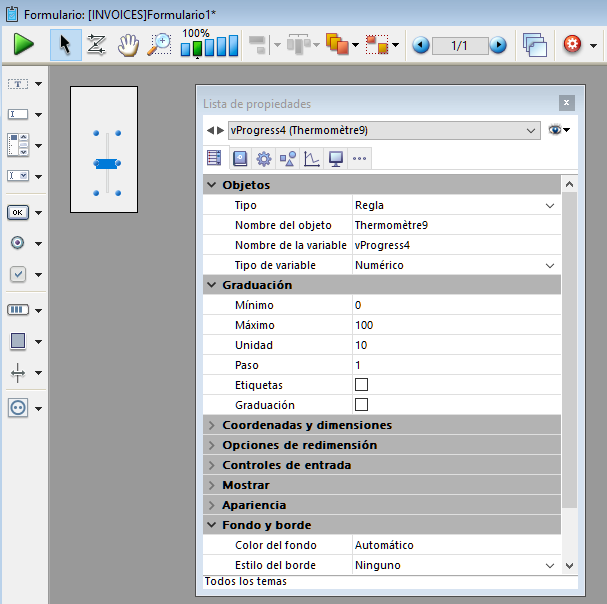Viewport: 607px width, 604px height.
Task: Select the arrow pointer tool
Action: pos(66,45)
